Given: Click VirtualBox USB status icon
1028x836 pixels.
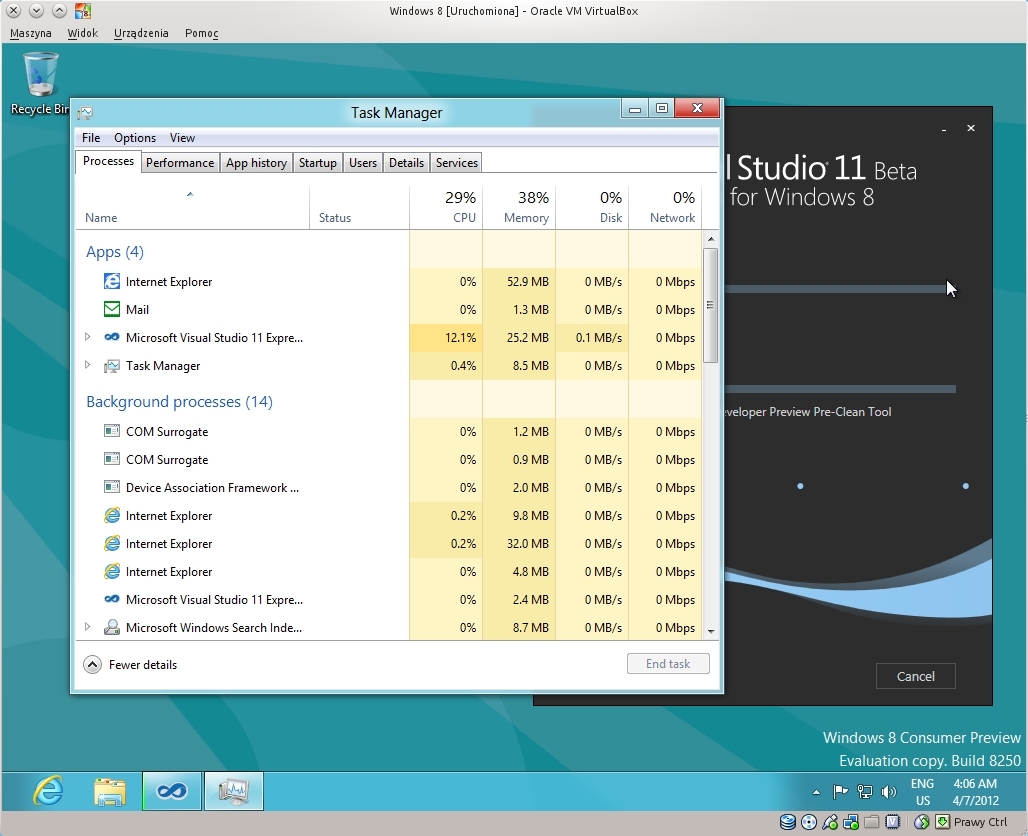Looking at the screenshot, I should click(830, 822).
